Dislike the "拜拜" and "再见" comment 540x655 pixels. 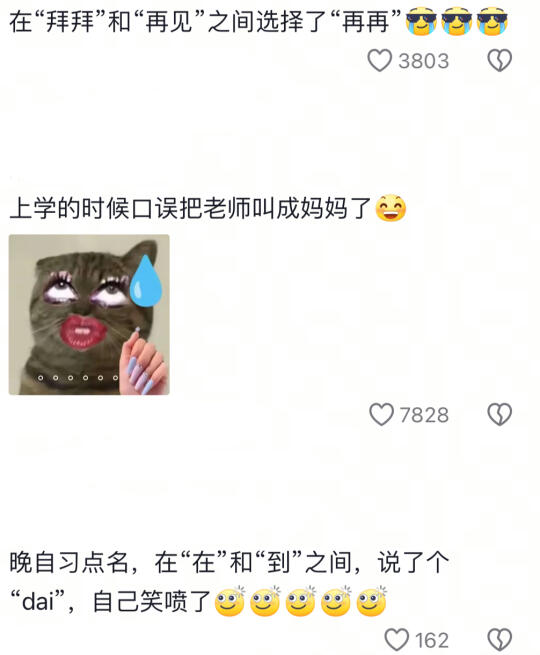pyautogui.click(x=499, y=61)
